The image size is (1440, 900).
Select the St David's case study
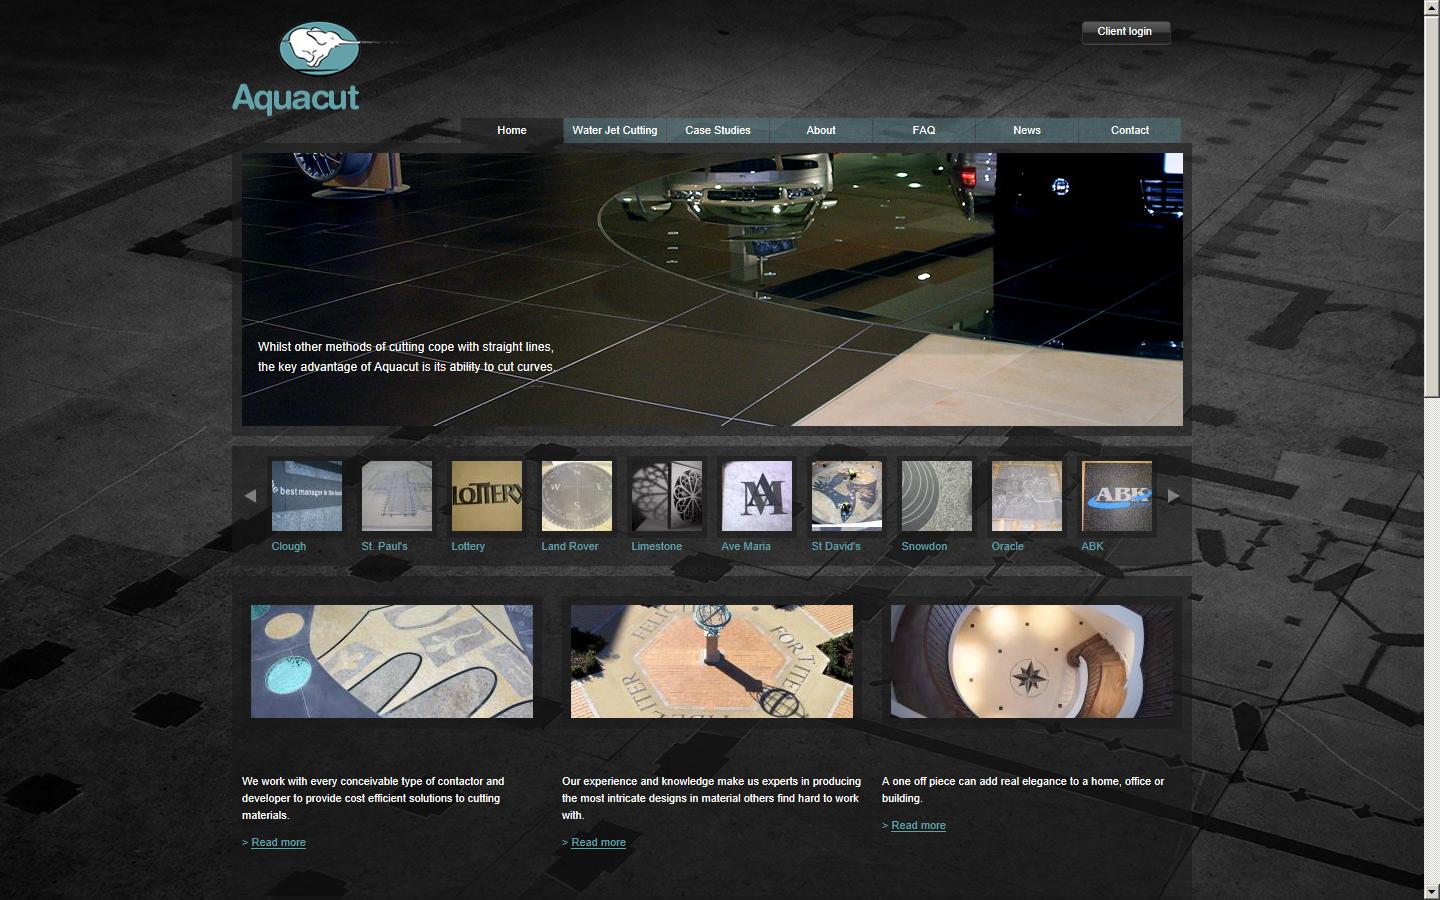(x=846, y=496)
